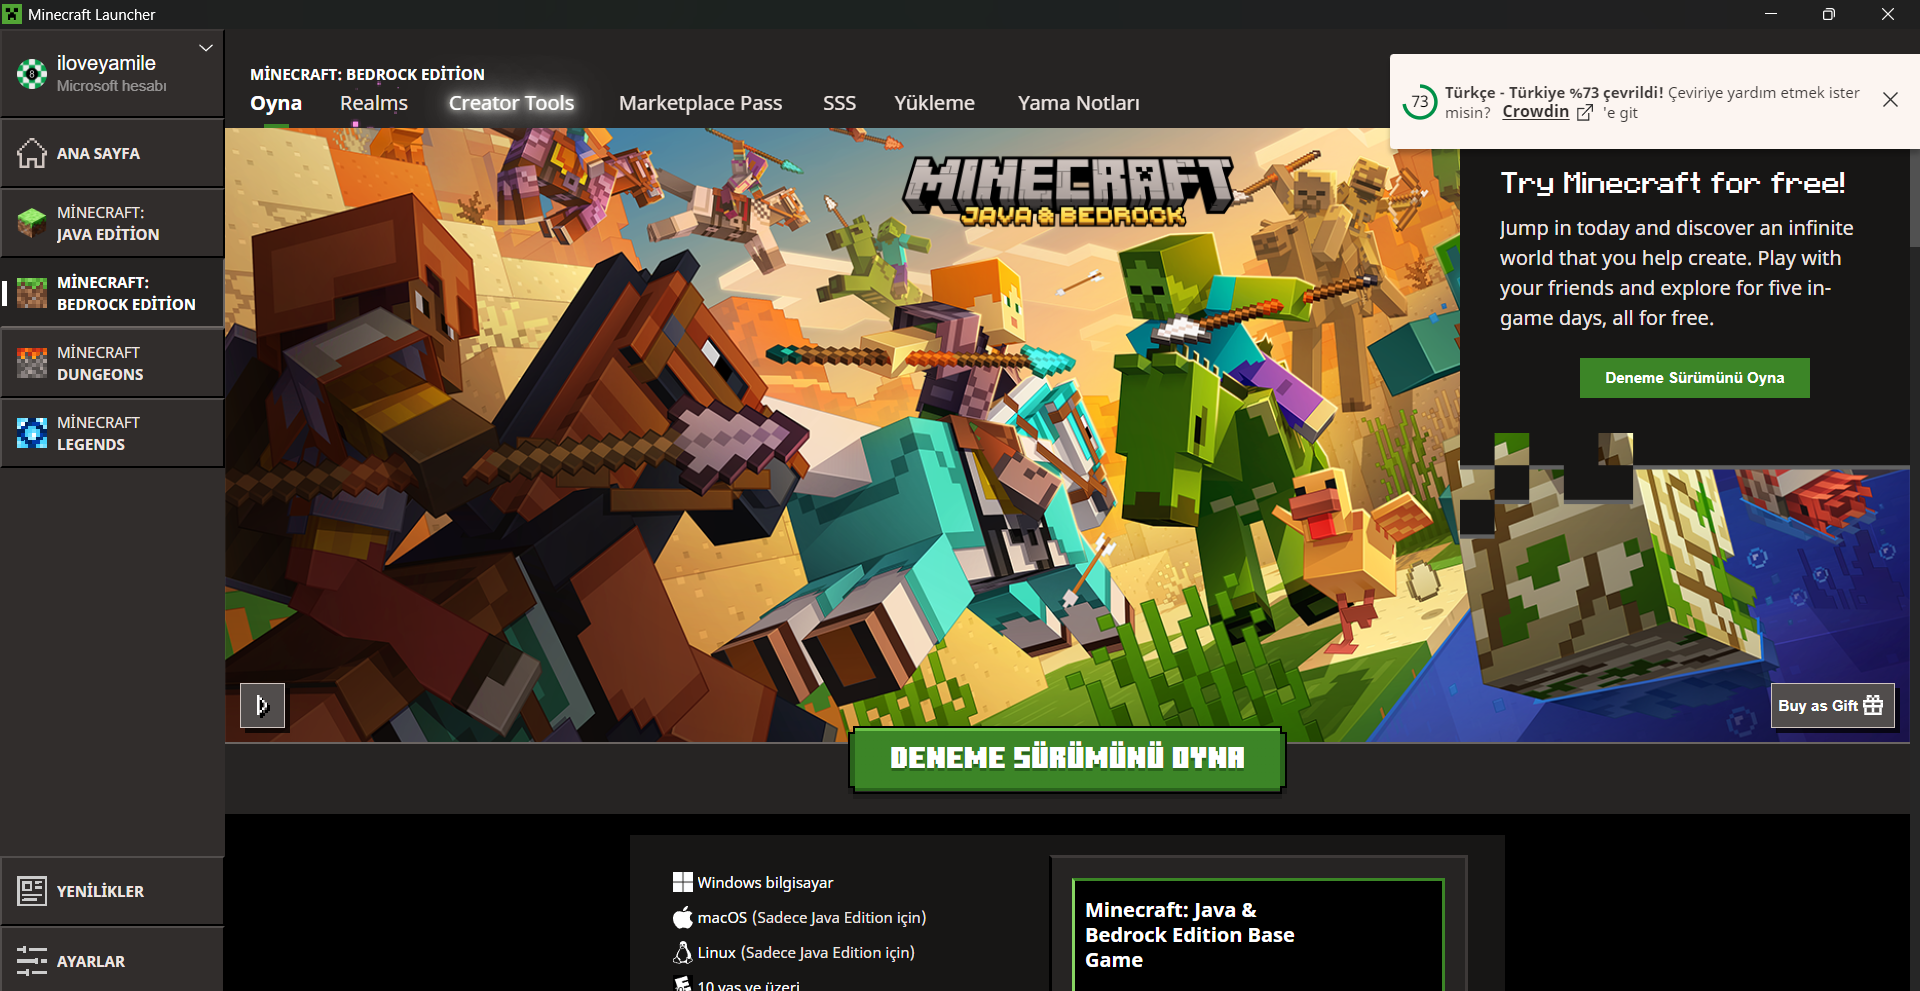Click the large Deneme Sürümünü Oyna button

coord(1067,759)
